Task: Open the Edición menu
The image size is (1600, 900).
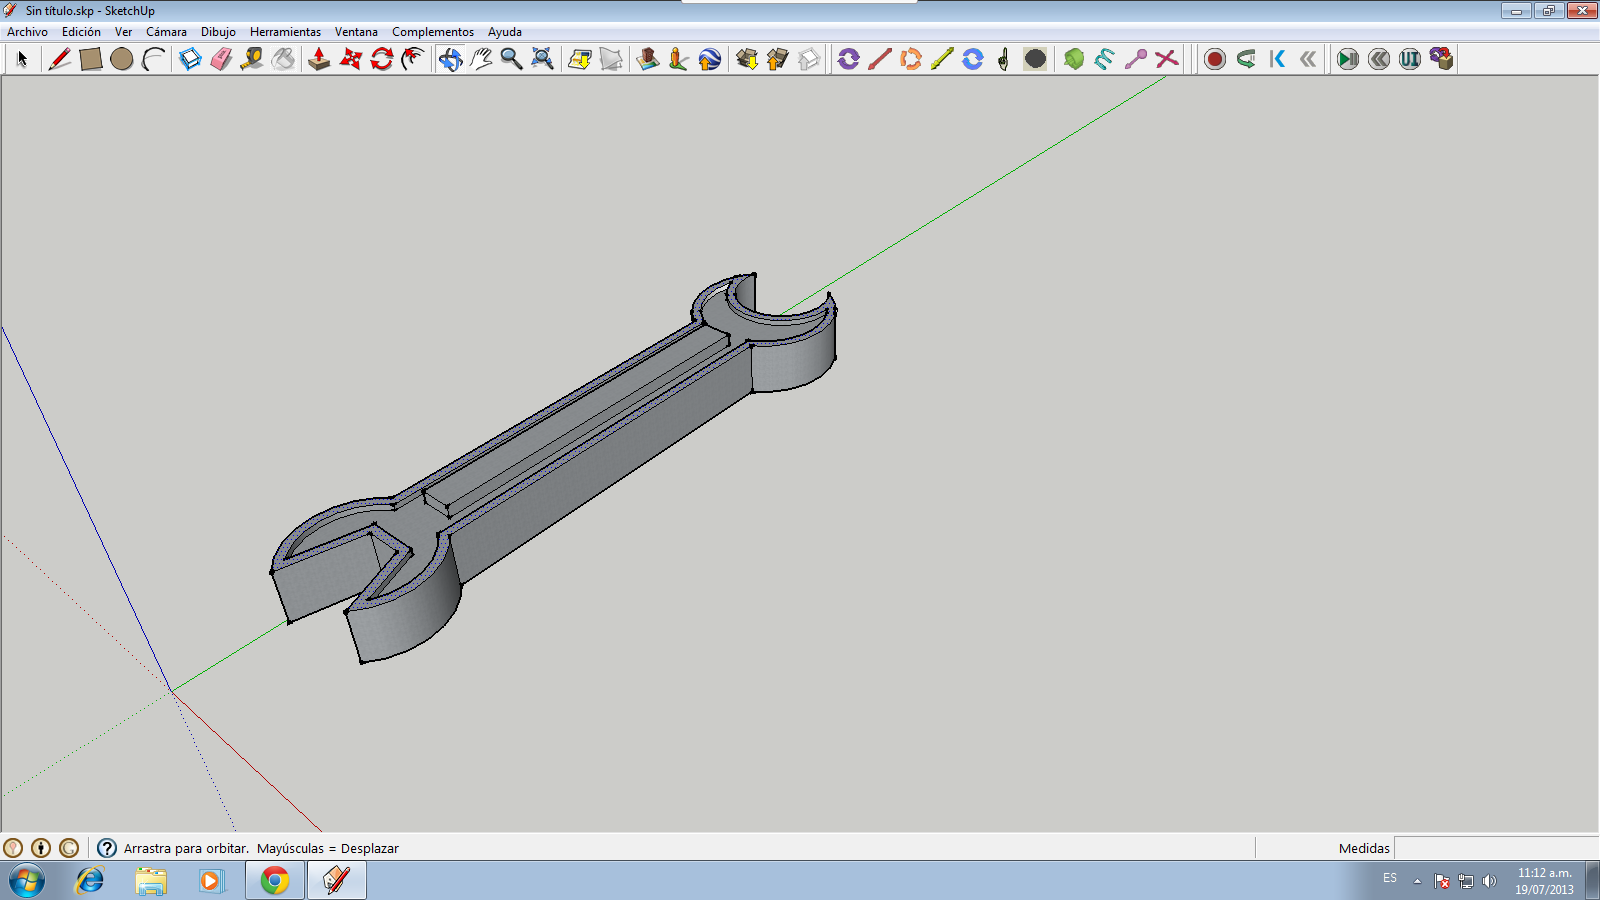Action: [81, 32]
